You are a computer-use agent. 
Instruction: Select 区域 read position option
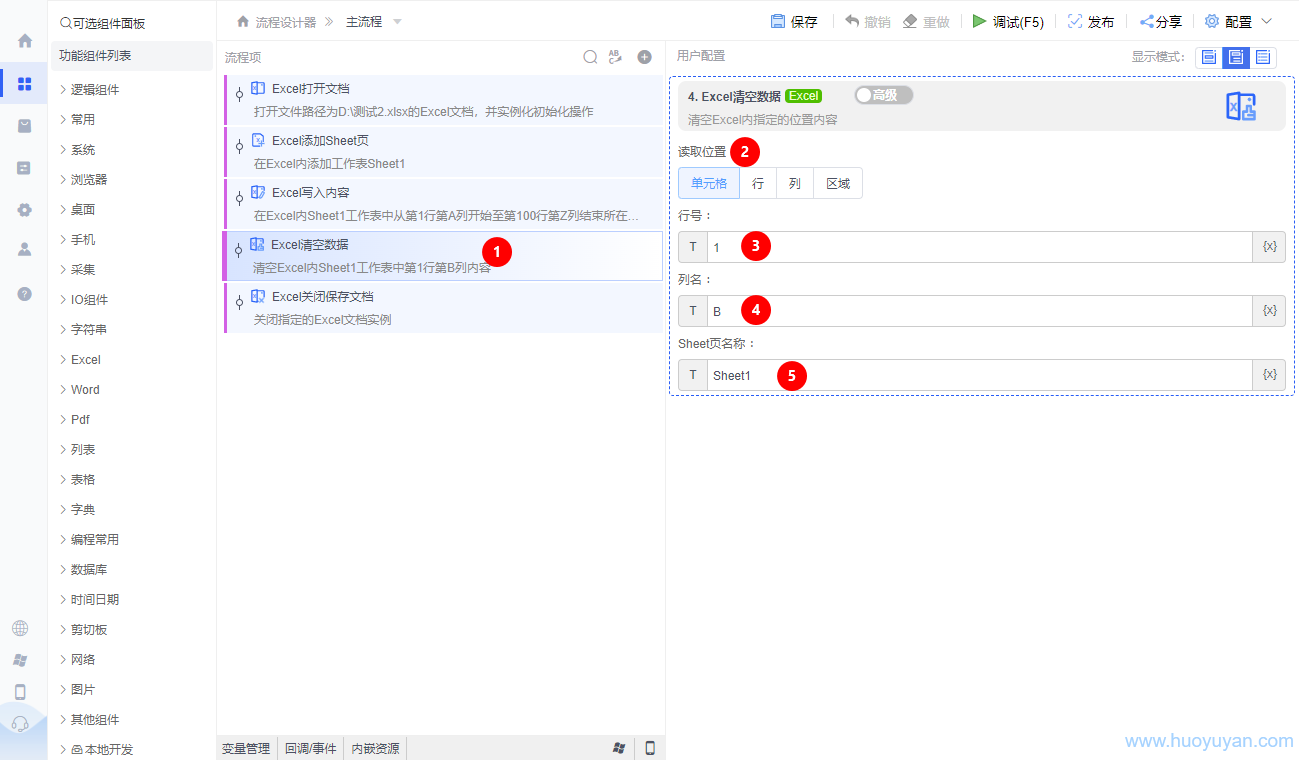(837, 184)
